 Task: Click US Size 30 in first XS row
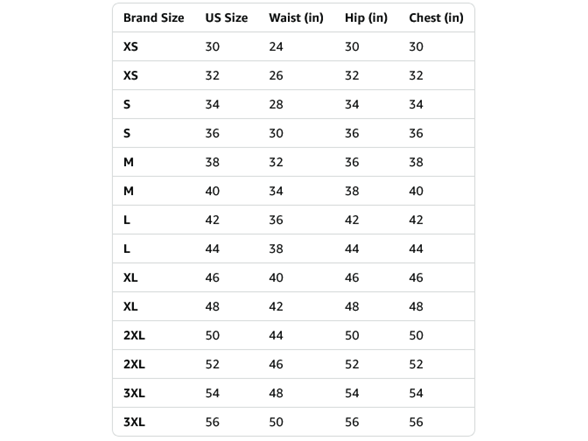pyautogui.click(x=212, y=46)
